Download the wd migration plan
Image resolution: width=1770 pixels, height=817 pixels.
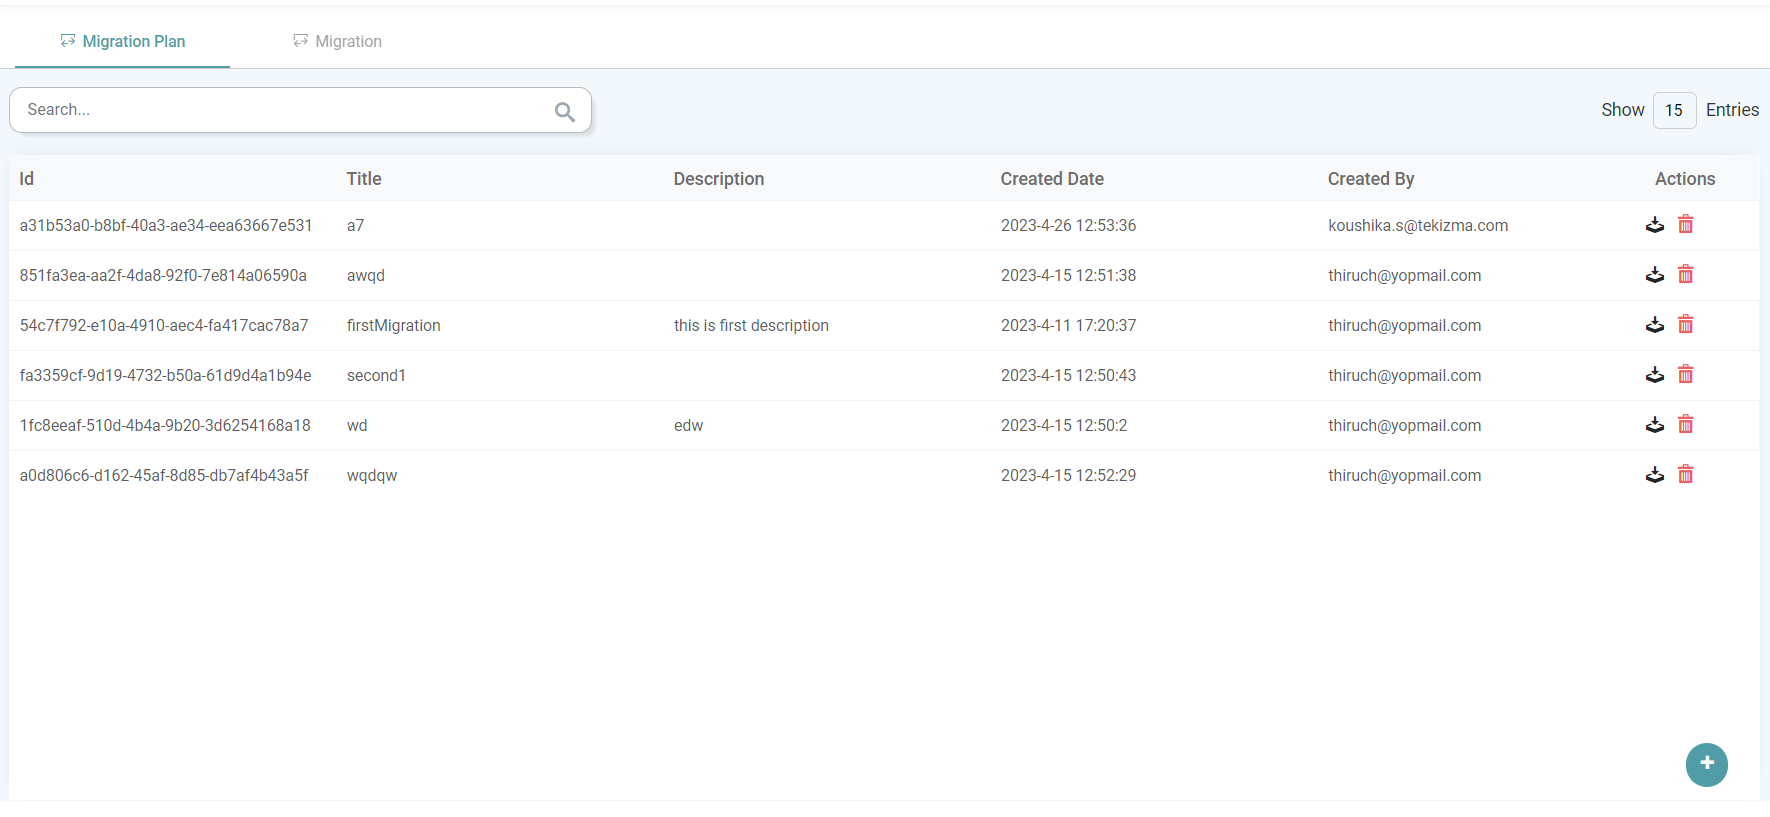1654,425
